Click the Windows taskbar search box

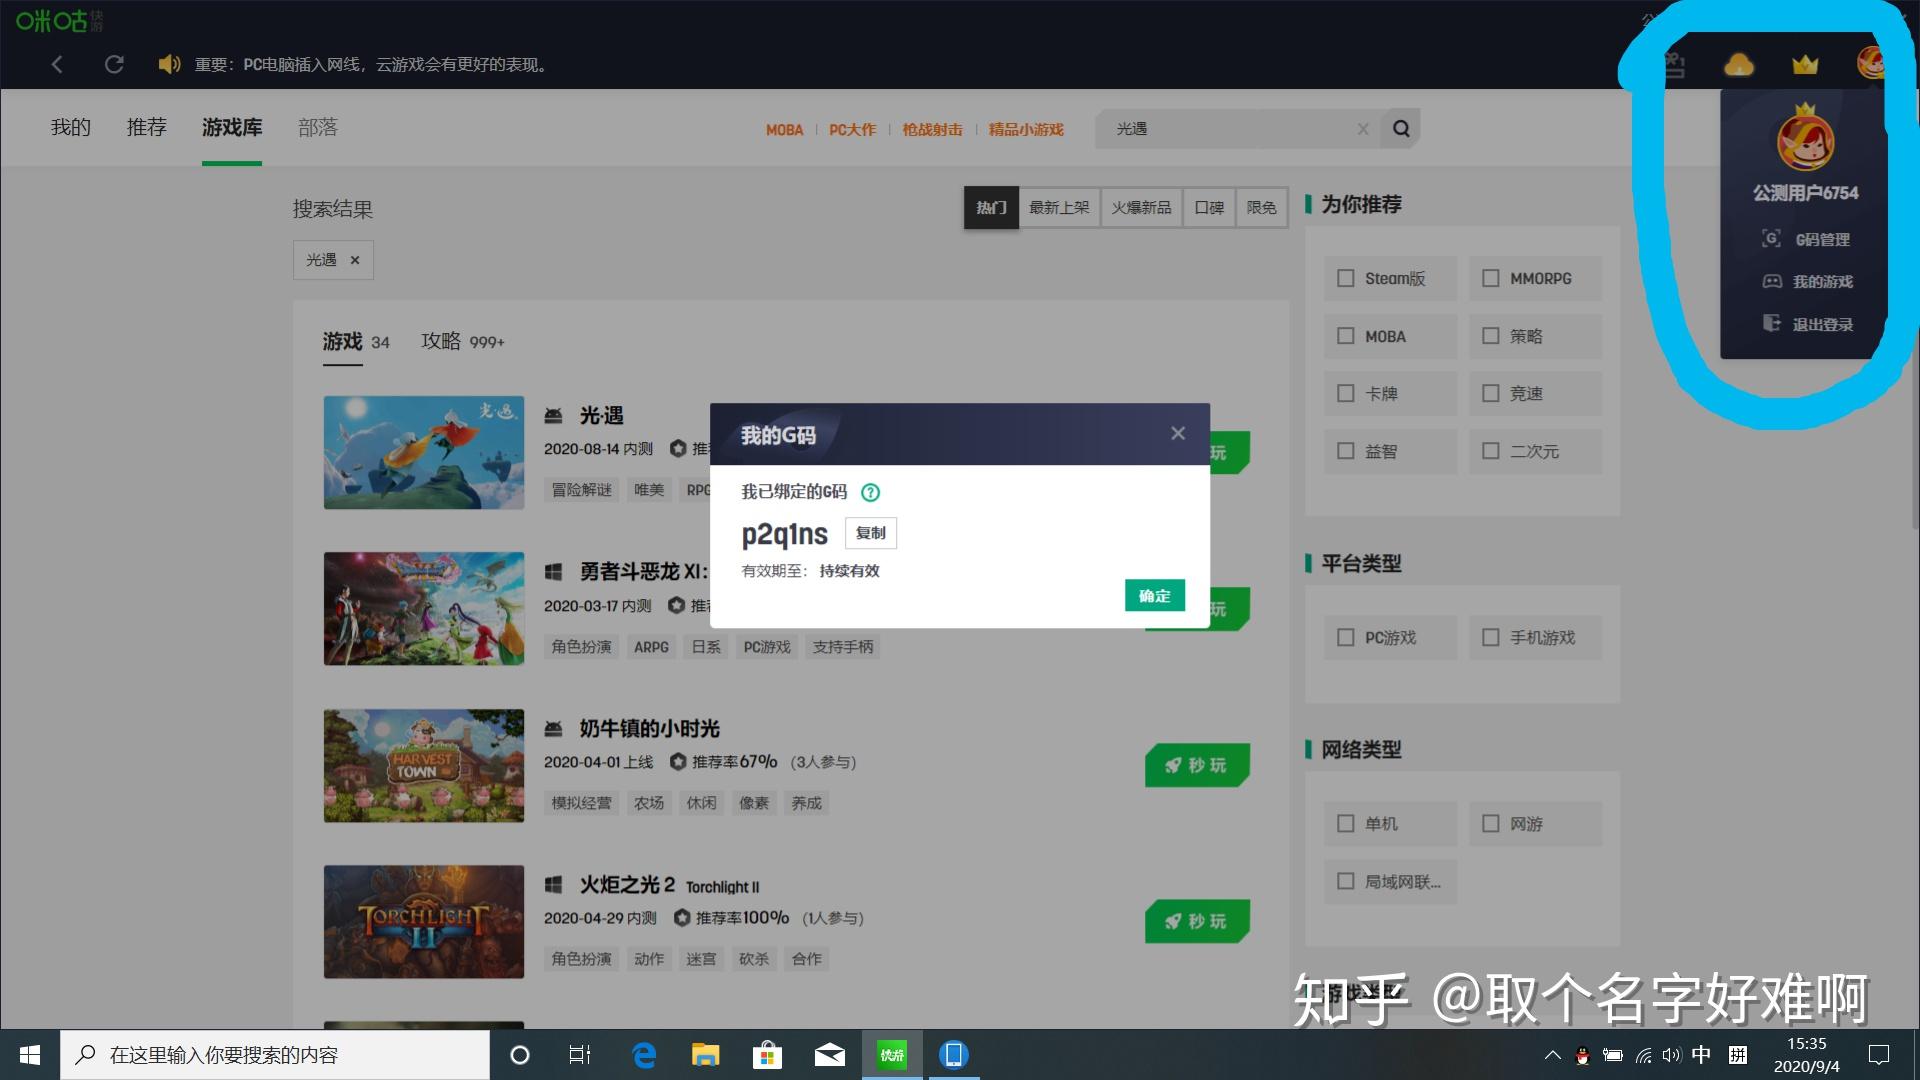point(275,1055)
